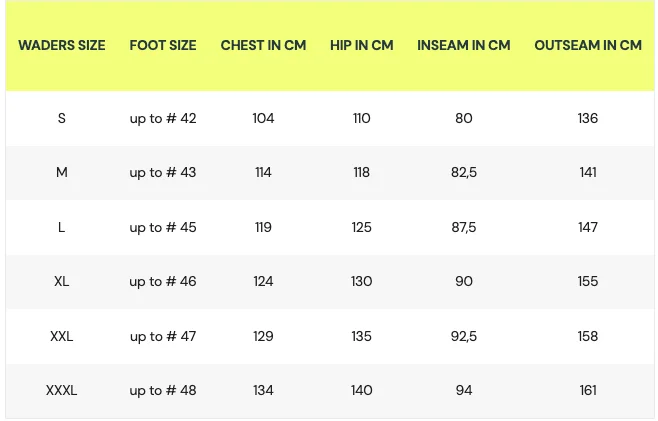Click foot size "up to # 42"
658x421 pixels.
pyautogui.click(x=163, y=119)
